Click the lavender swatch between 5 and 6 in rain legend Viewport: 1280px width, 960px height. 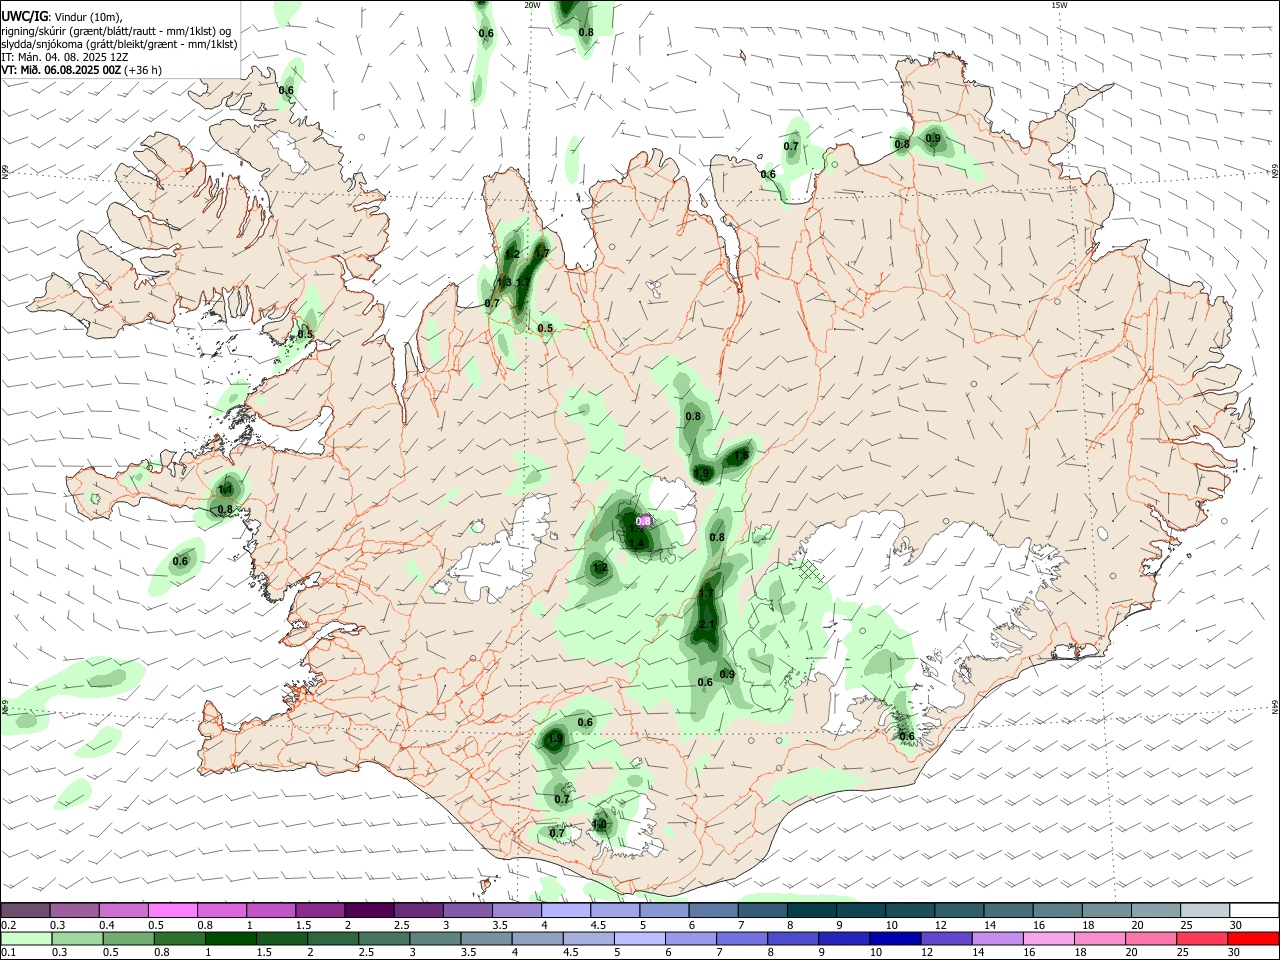(638, 938)
